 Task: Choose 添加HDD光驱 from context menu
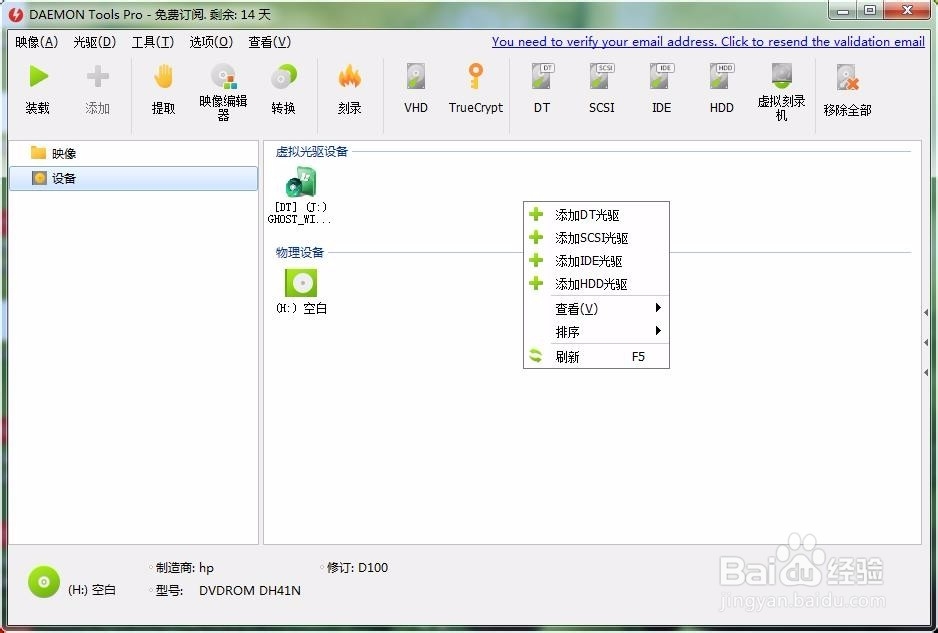596,284
